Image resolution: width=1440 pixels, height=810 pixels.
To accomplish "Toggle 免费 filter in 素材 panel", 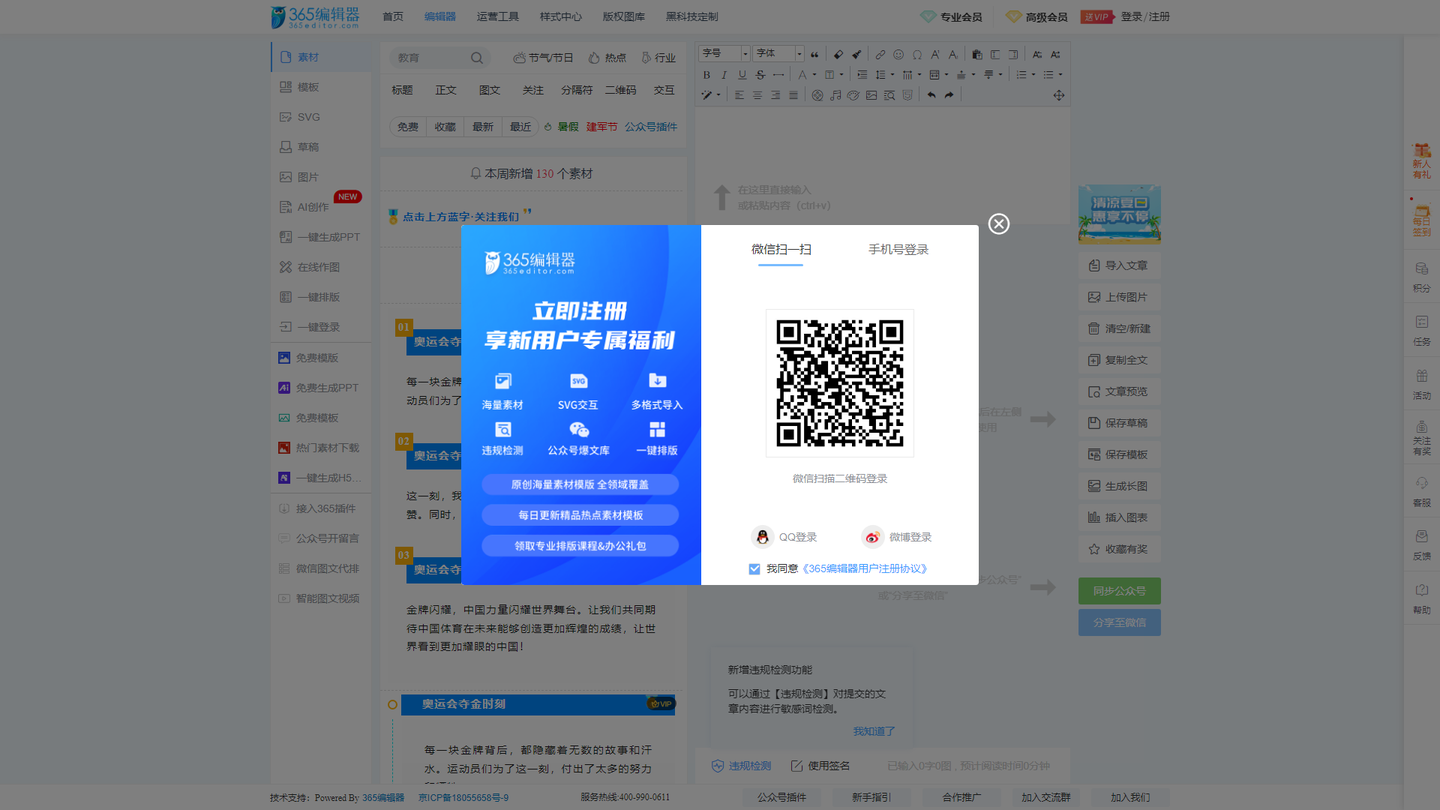I will tap(408, 127).
